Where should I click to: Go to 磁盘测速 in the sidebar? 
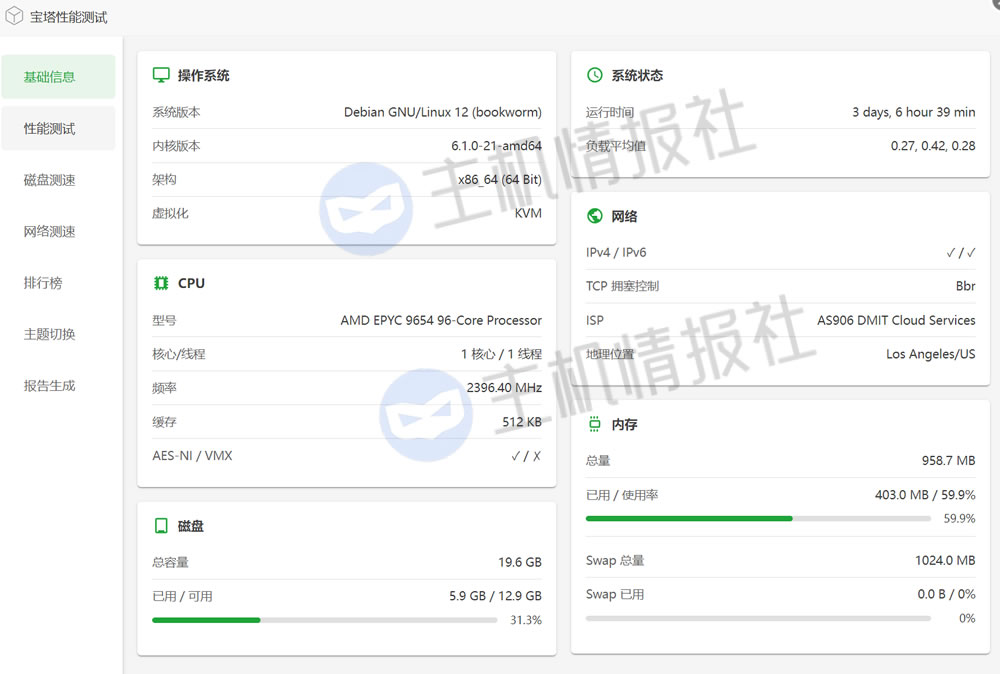pyautogui.click(x=50, y=180)
